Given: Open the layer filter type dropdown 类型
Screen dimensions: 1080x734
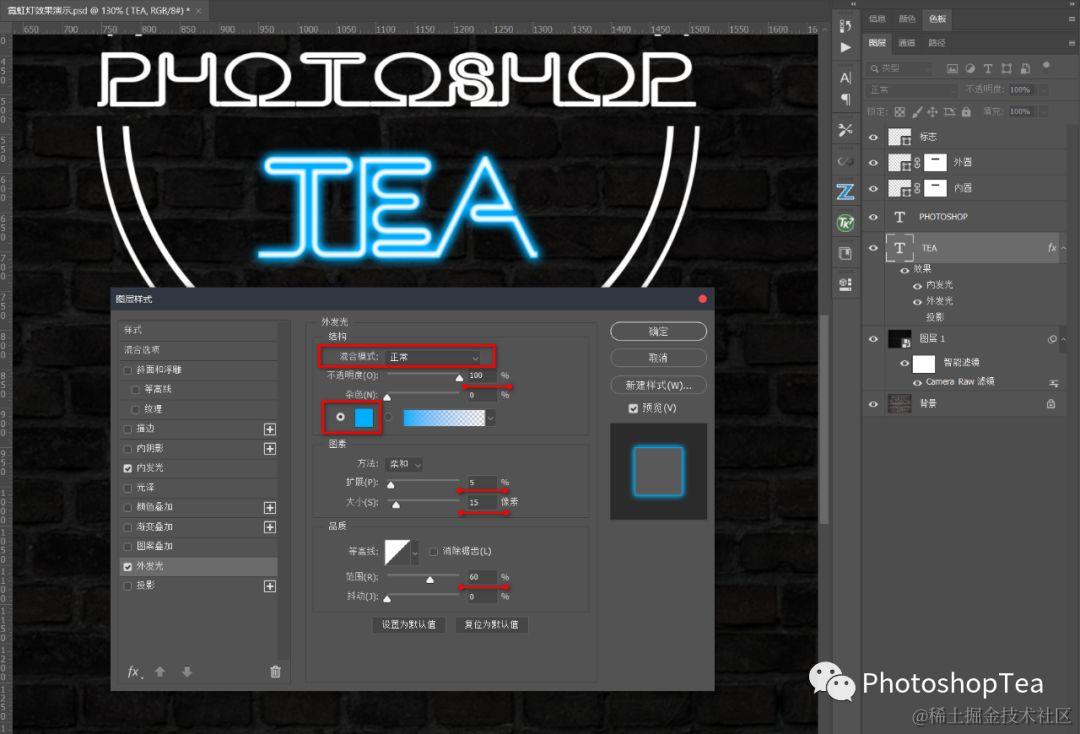Looking at the screenshot, I should [900, 68].
